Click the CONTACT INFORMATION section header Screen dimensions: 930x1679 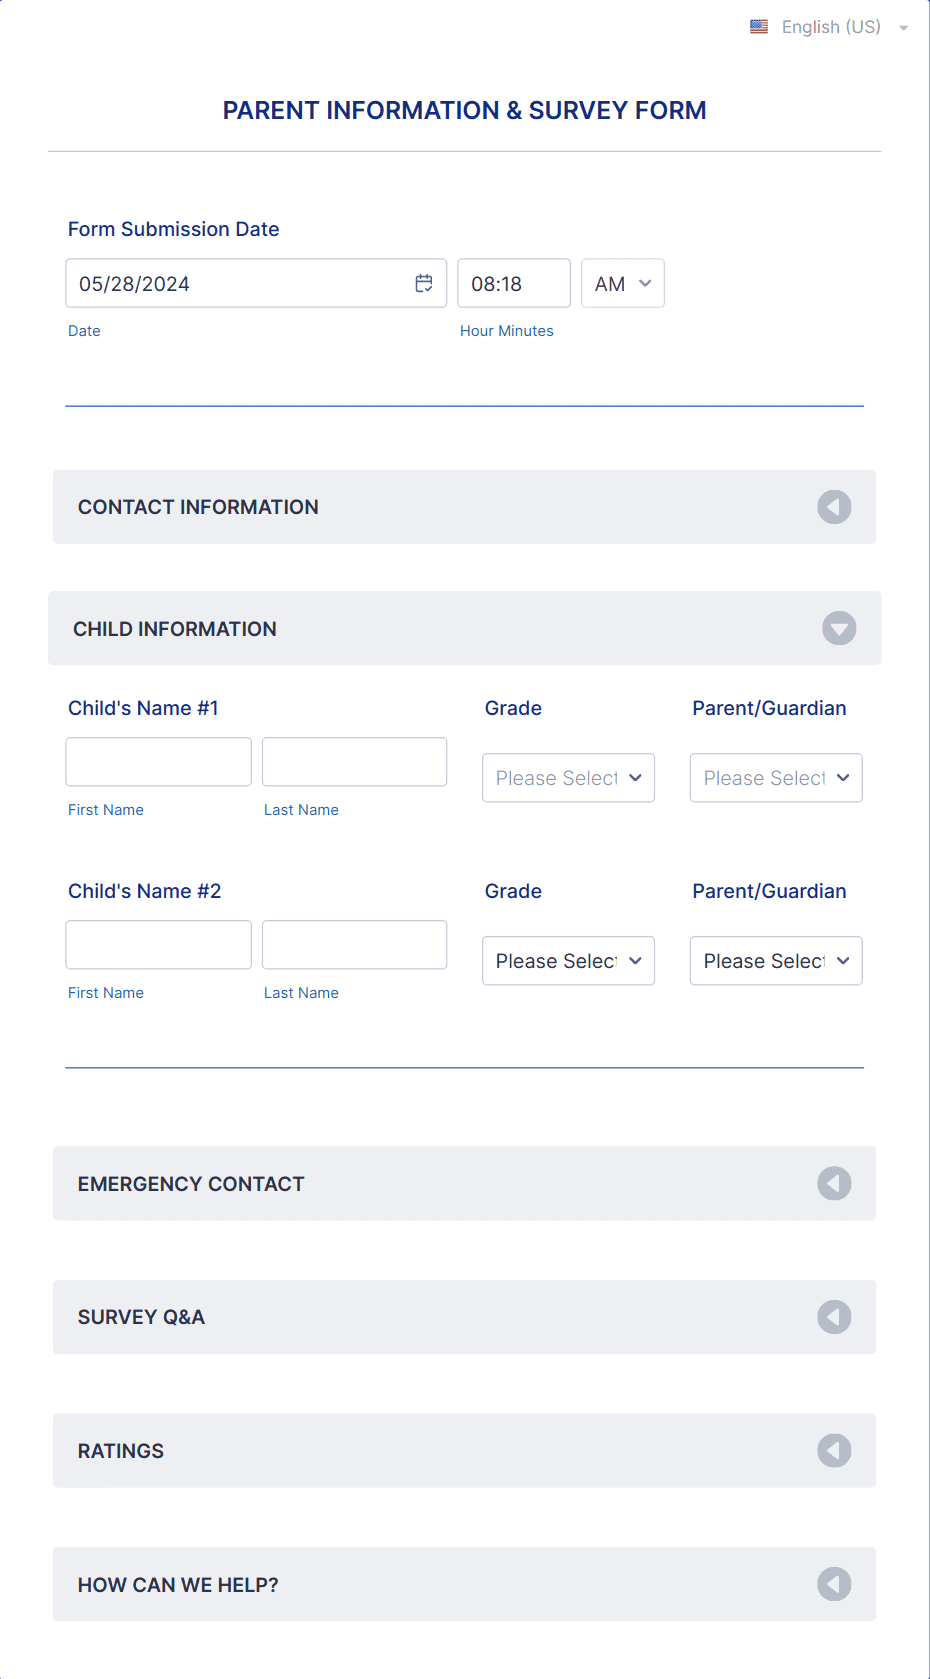point(197,507)
